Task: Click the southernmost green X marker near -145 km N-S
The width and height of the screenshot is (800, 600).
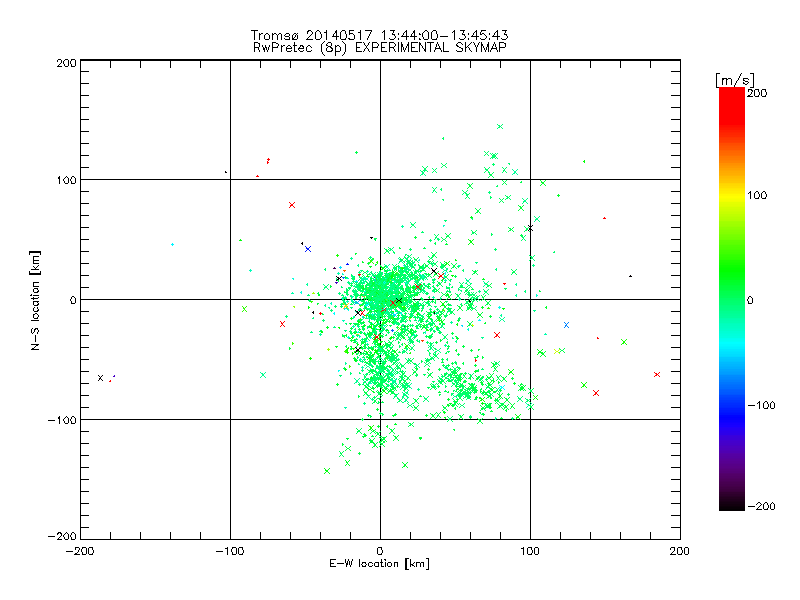Action: pos(327,471)
